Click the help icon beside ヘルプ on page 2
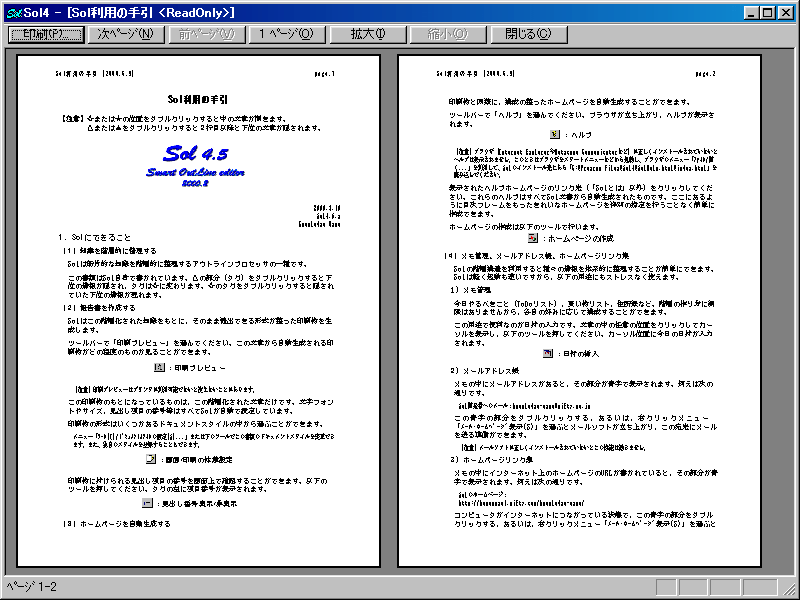 point(555,134)
